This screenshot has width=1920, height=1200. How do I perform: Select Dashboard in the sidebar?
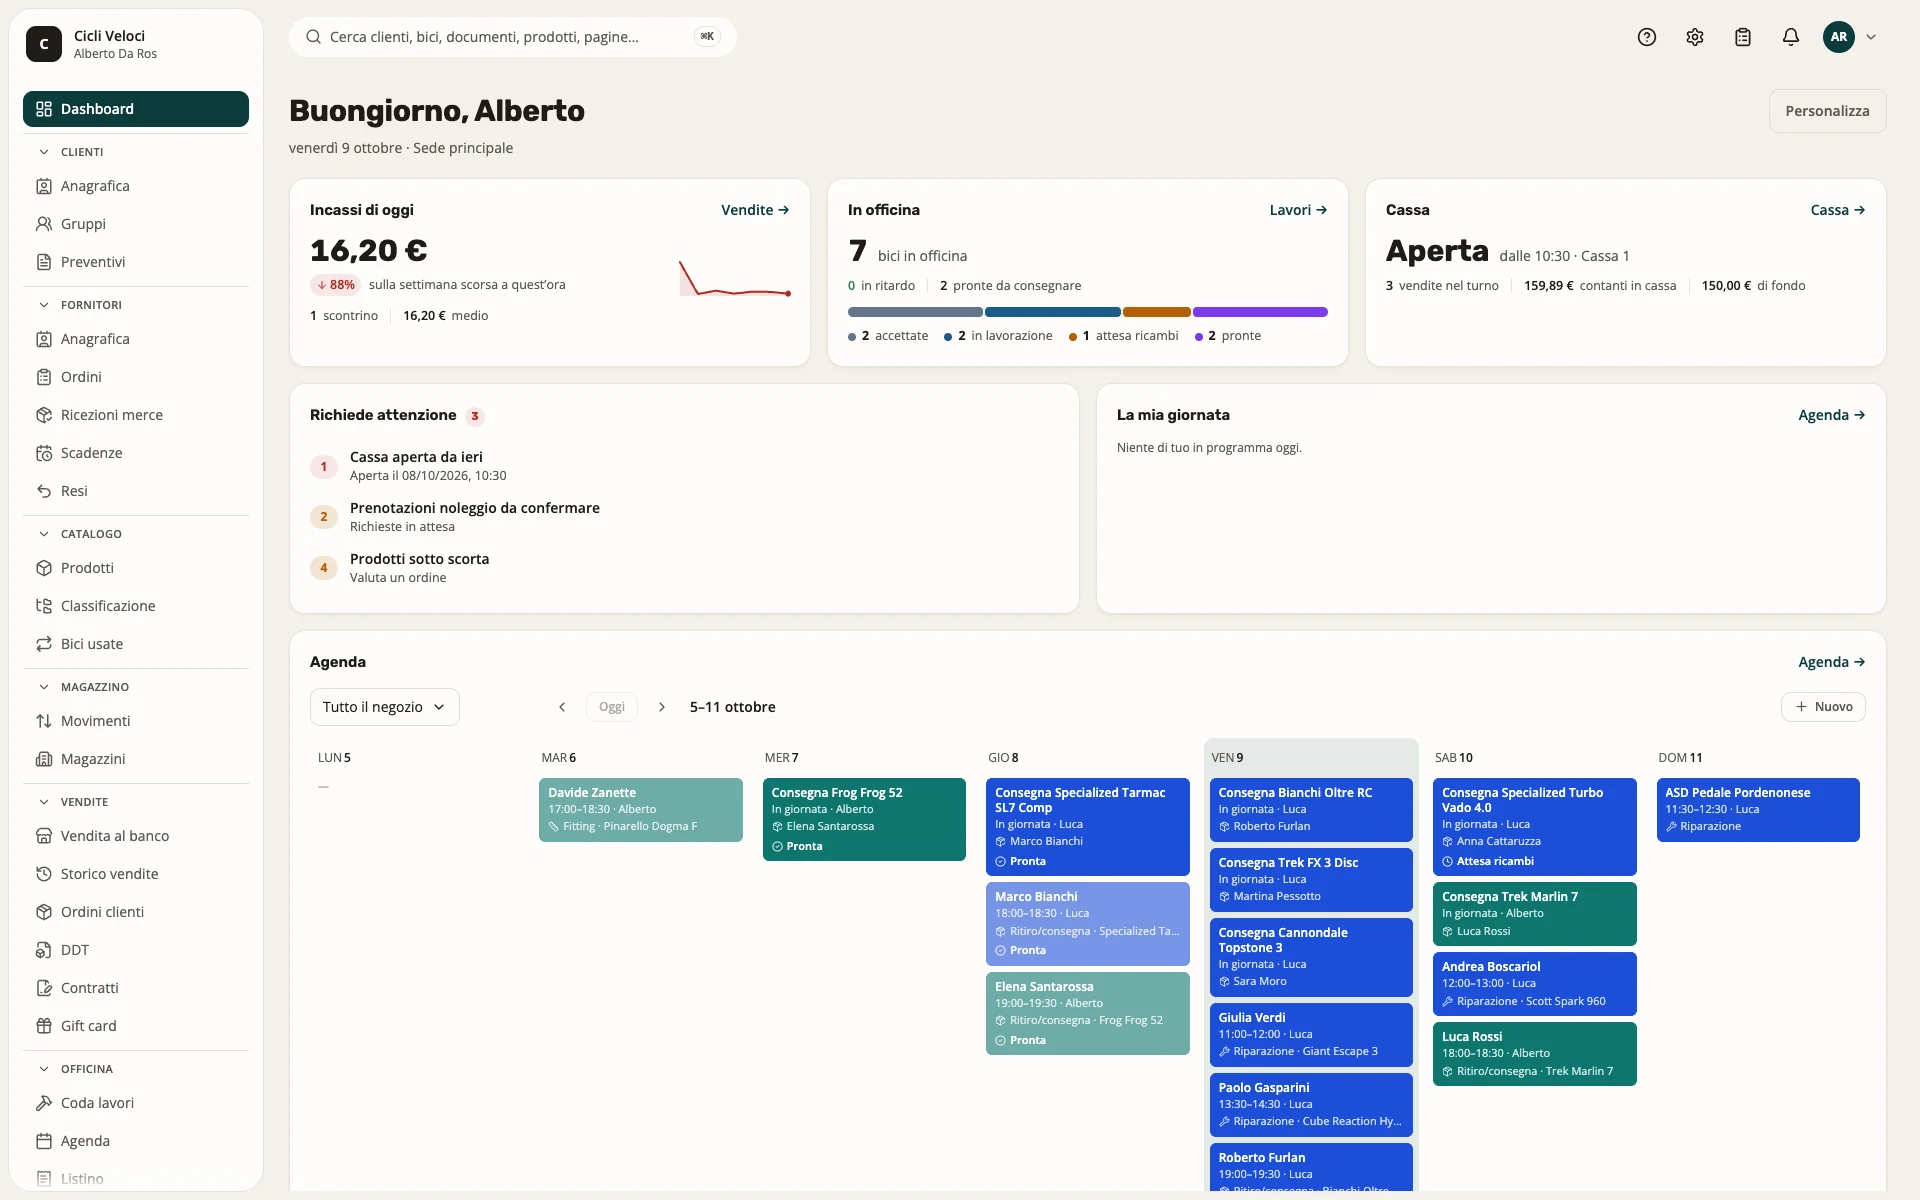click(136, 109)
